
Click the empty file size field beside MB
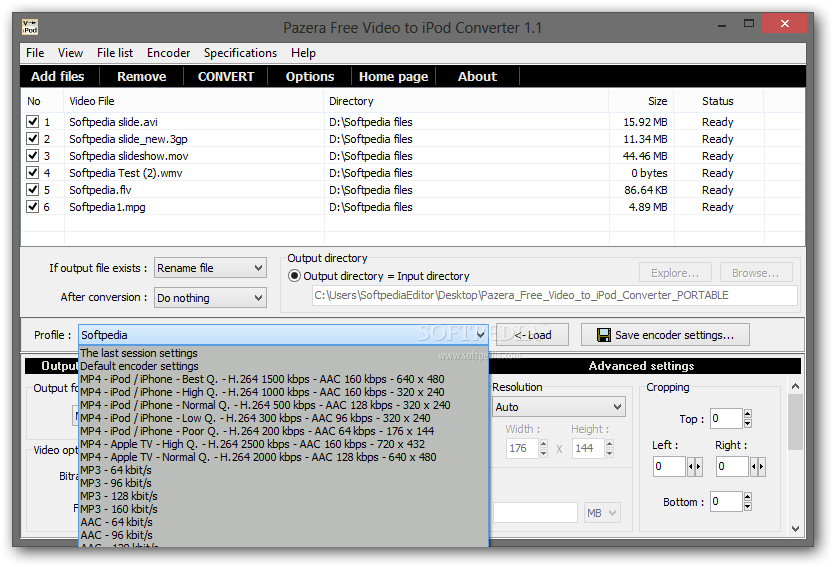[x=535, y=513]
